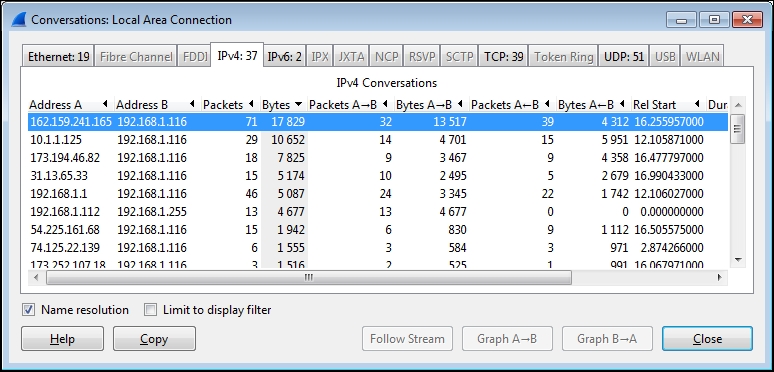Click the sort arrow beside Address B
The image size is (774, 372).
[x=192, y=104]
